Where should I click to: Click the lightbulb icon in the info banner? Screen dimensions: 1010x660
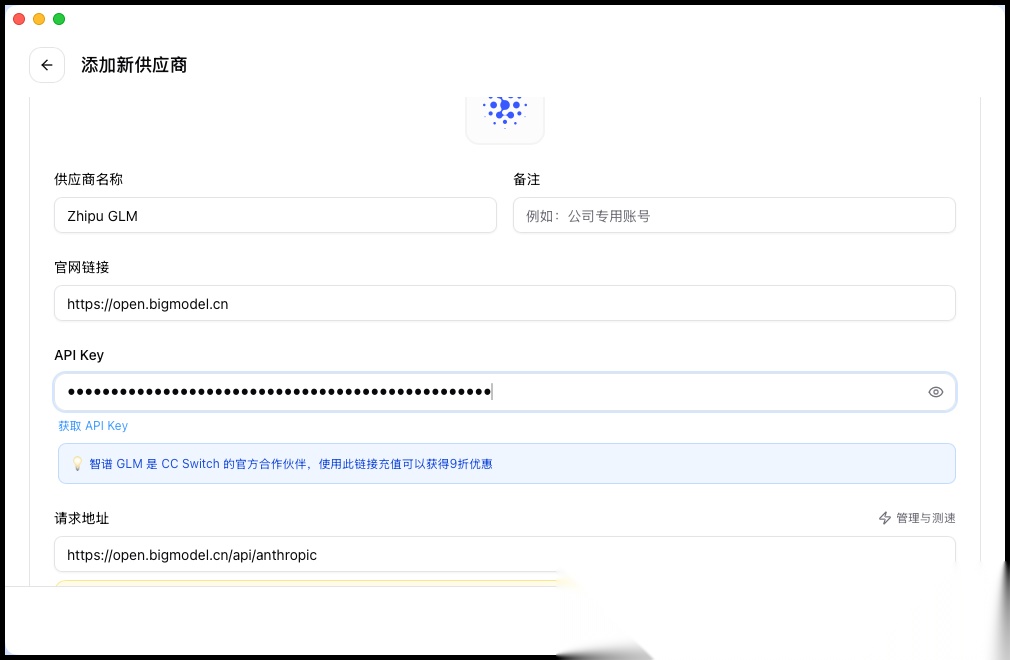pyautogui.click(x=77, y=464)
